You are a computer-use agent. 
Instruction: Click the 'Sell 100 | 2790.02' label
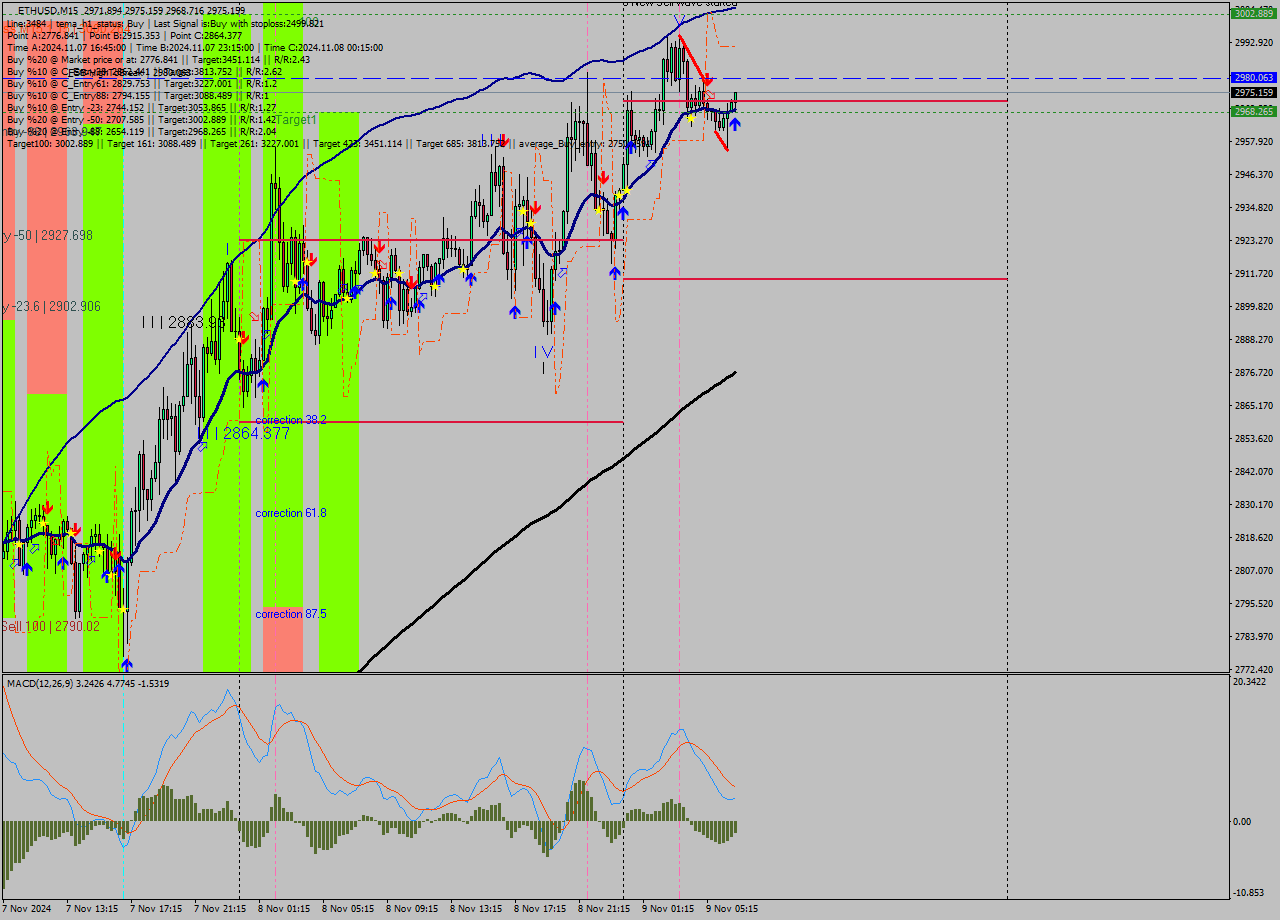pos(51,626)
